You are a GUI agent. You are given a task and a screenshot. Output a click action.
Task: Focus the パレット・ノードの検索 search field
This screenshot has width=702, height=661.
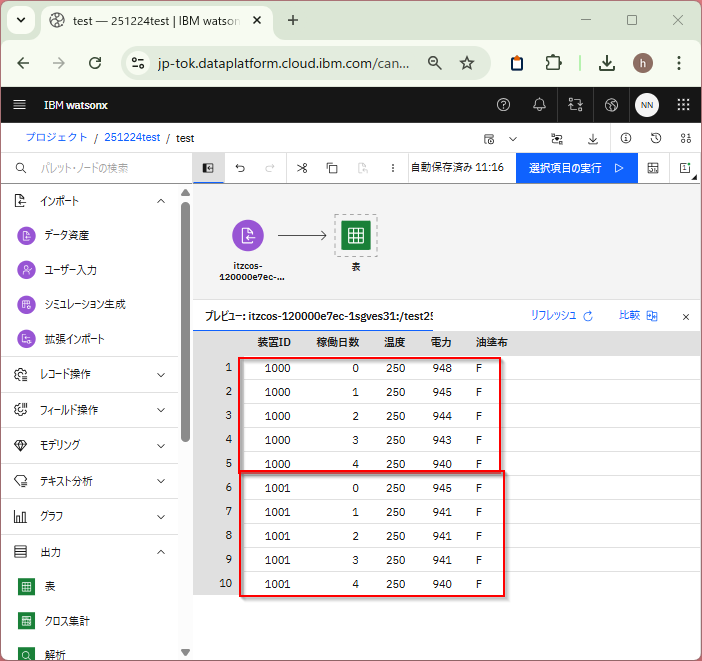tap(96, 168)
